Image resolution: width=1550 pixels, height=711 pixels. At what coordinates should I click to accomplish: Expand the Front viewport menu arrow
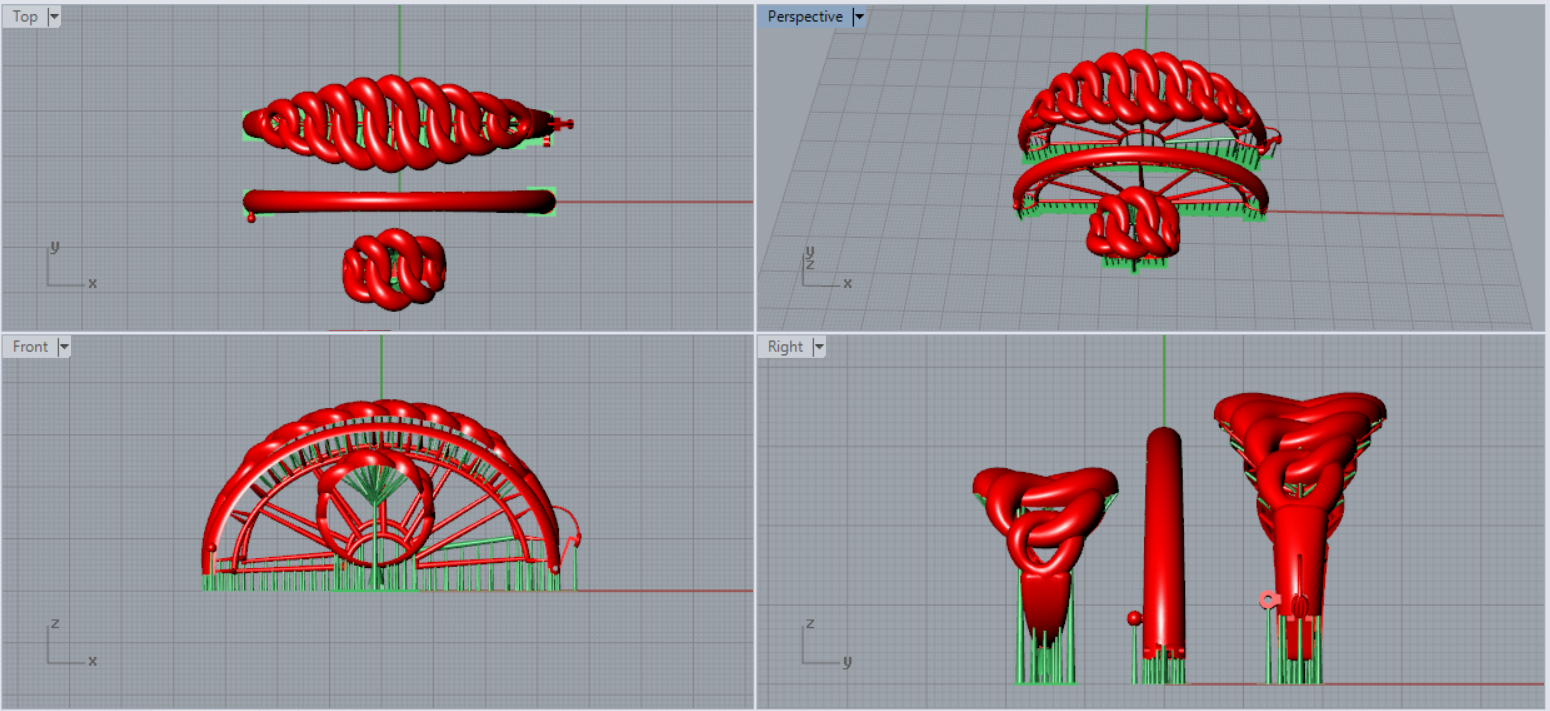pos(64,347)
